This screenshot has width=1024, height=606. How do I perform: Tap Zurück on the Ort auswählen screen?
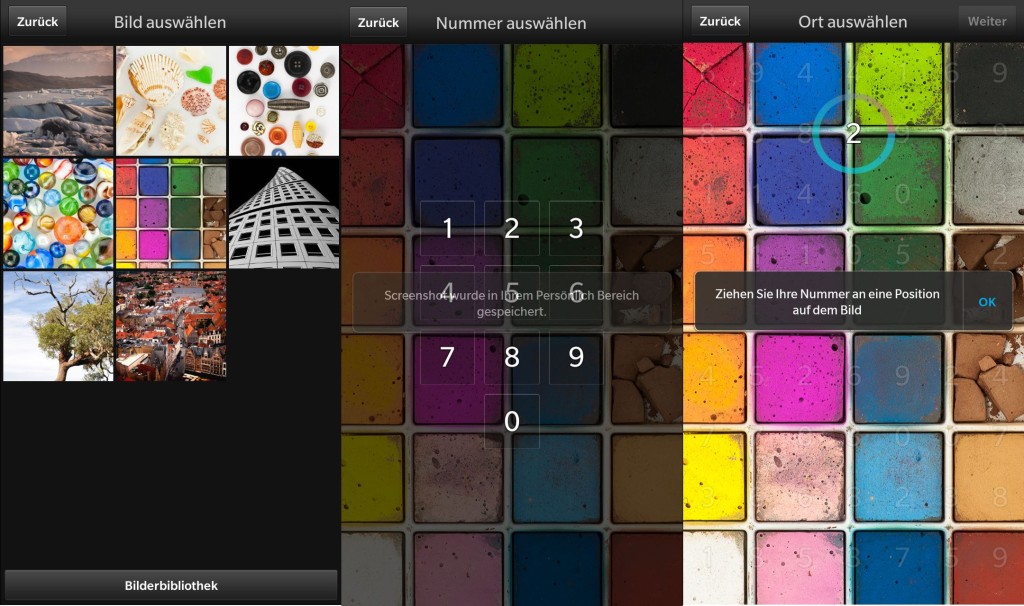click(x=720, y=22)
